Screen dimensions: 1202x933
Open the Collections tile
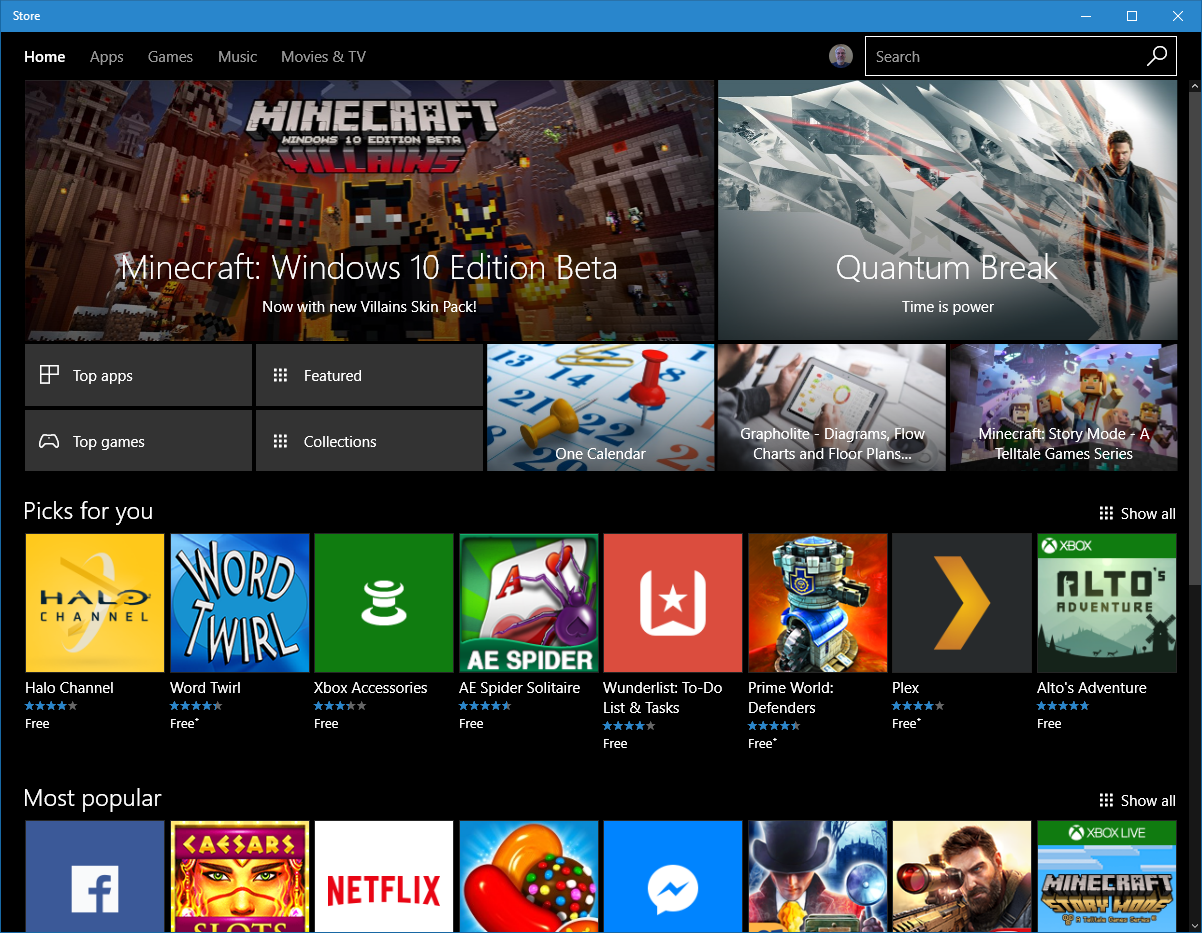(369, 441)
